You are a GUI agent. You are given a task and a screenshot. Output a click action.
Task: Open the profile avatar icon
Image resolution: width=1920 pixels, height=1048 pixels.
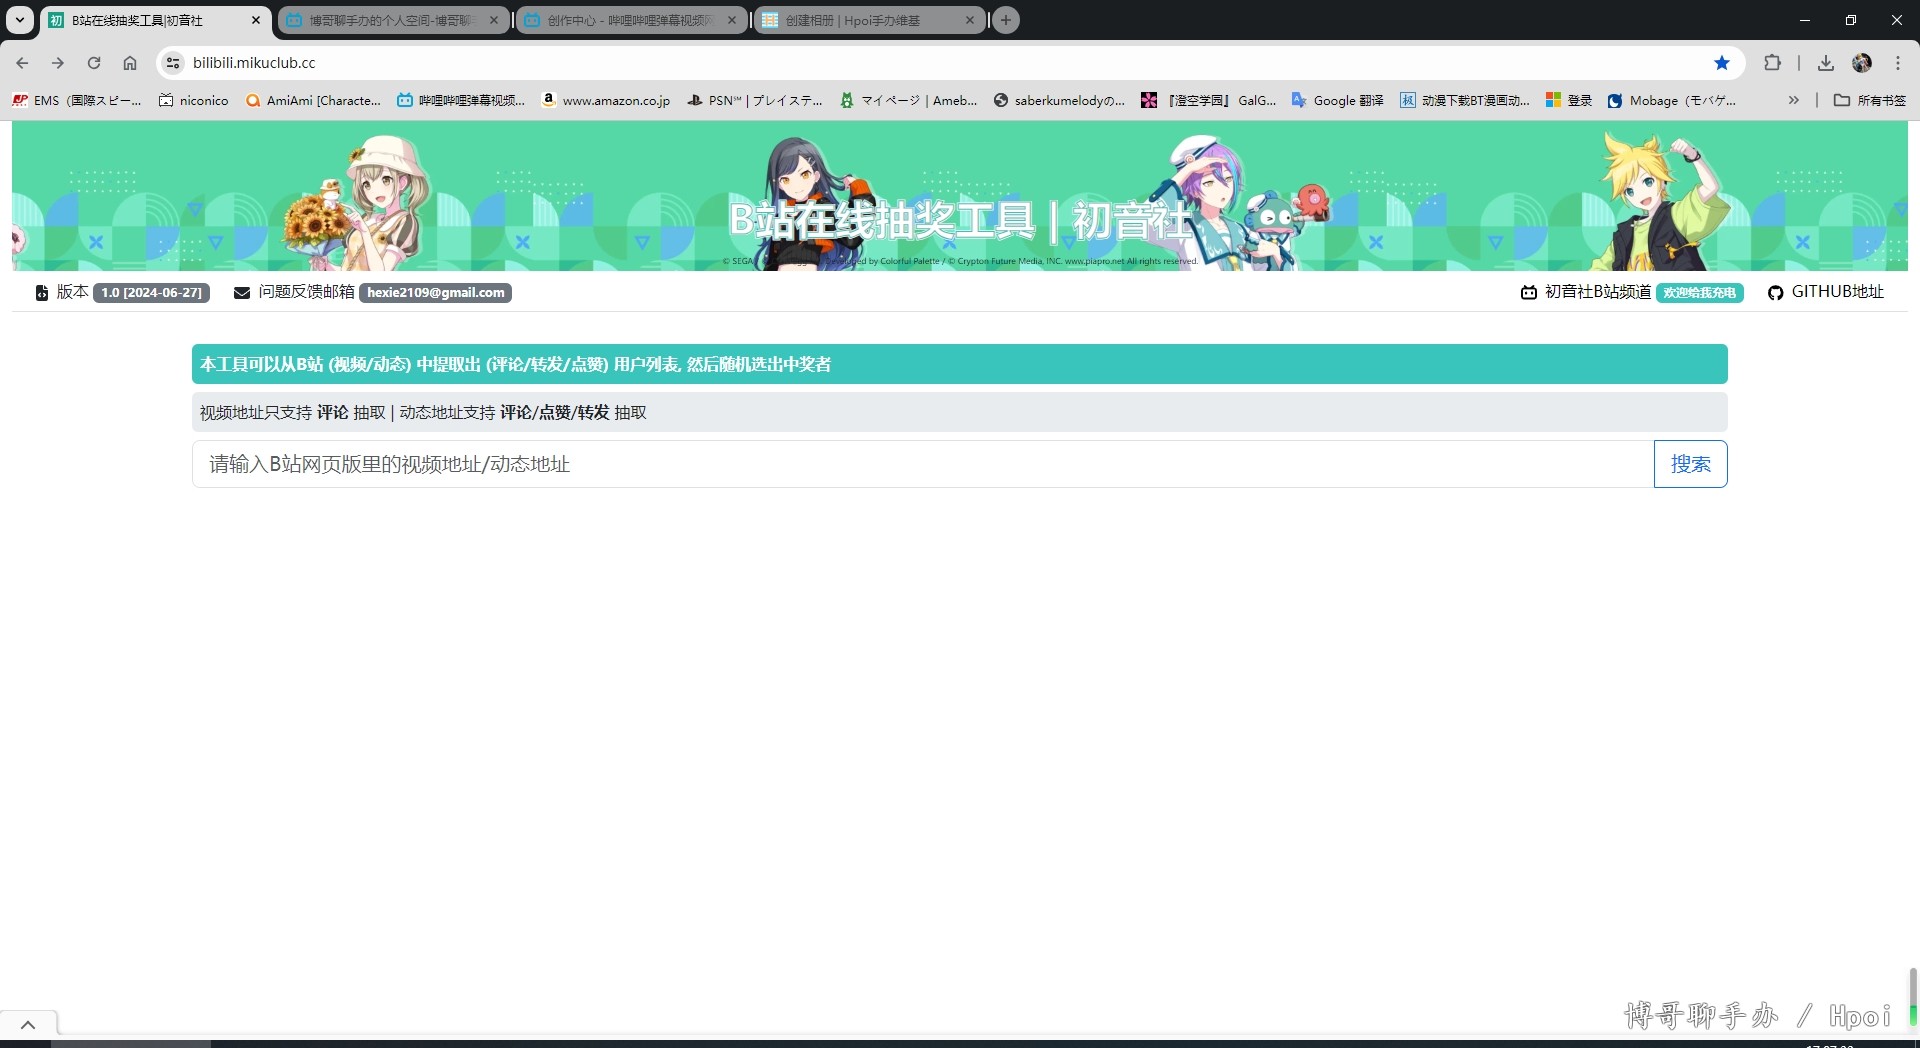click(1862, 63)
